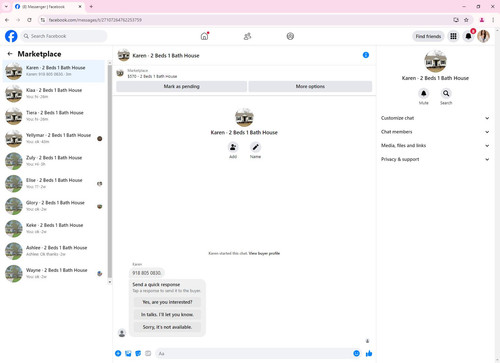Click the conversation list scrollbar
The image size is (500, 363).
pyautogui.click(x=110, y=172)
